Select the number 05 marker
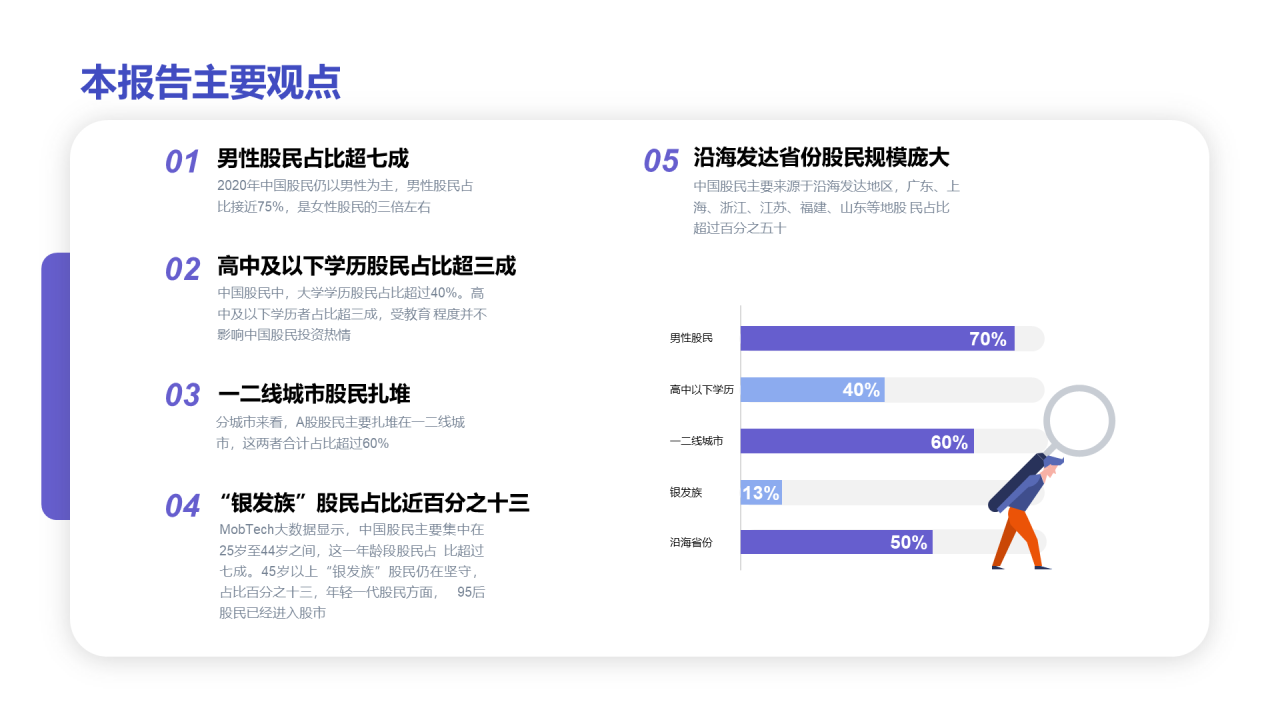Image resolution: width=1280 pixels, height=720 pixels. 661,161
